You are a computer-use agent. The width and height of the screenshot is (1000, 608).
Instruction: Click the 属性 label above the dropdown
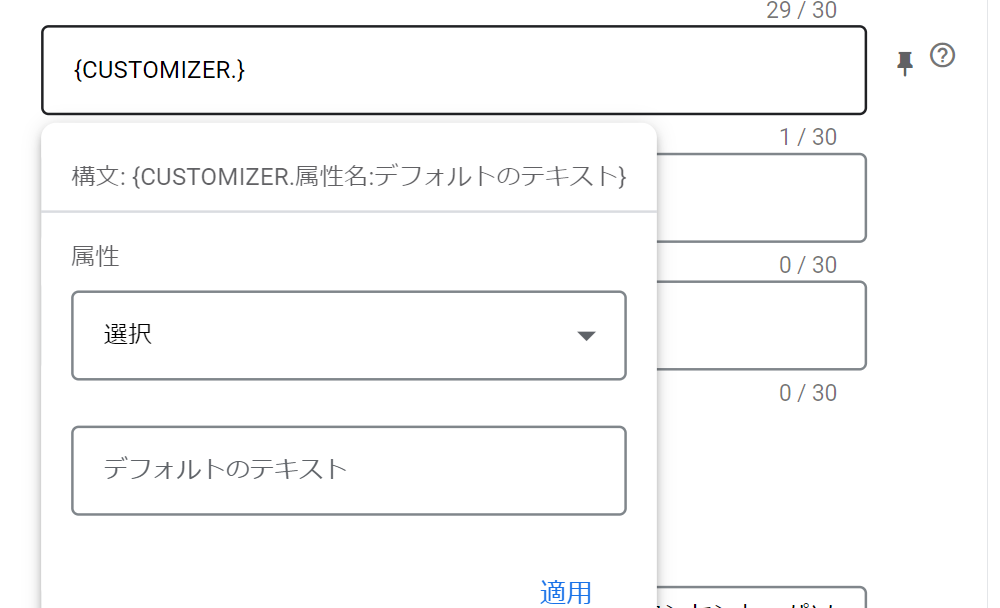click(95, 256)
